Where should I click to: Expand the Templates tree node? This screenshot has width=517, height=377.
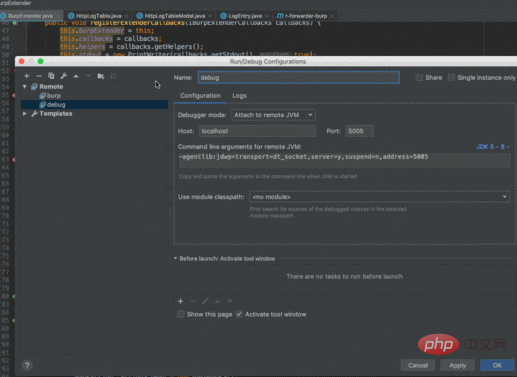[25, 114]
